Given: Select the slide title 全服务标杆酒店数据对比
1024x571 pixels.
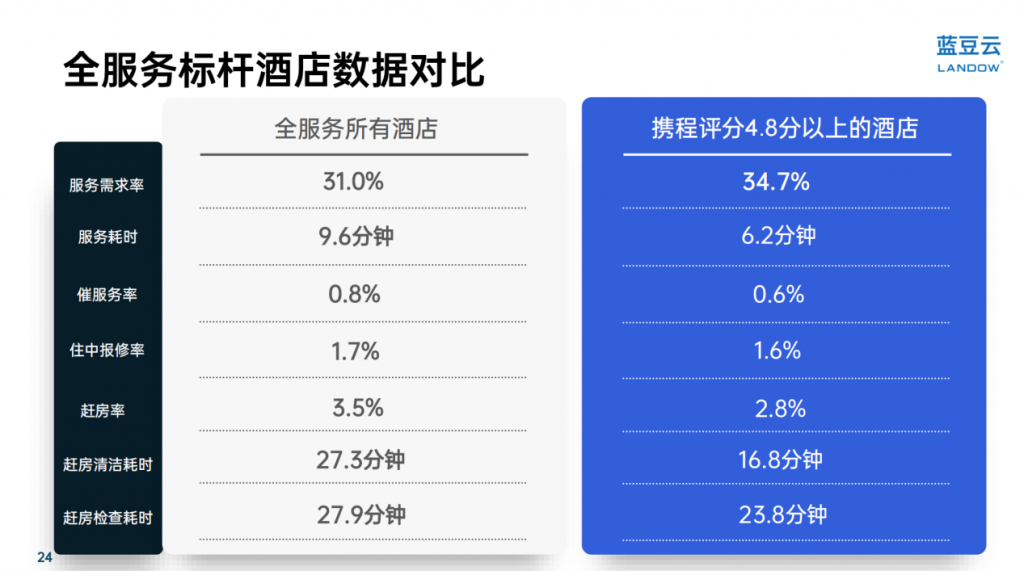Looking at the screenshot, I should tap(274, 69).
